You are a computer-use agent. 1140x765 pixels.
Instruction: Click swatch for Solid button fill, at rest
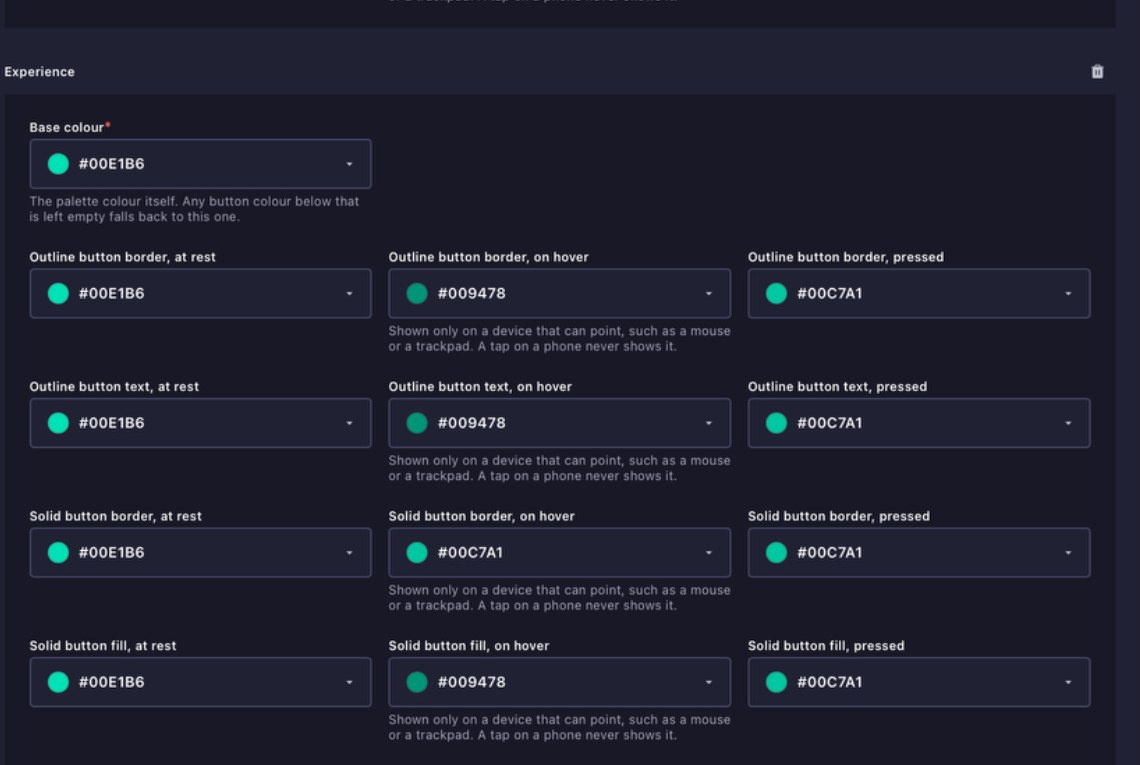(58, 681)
